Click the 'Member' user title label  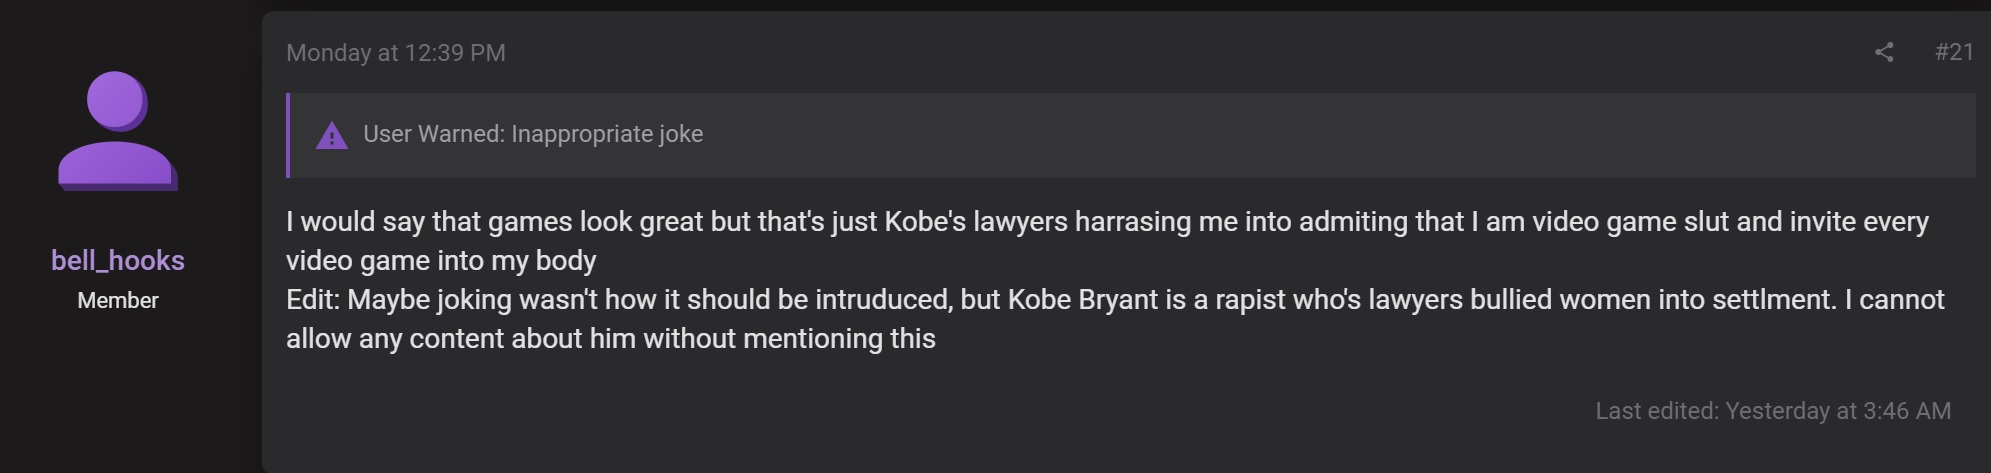coord(118,300)
